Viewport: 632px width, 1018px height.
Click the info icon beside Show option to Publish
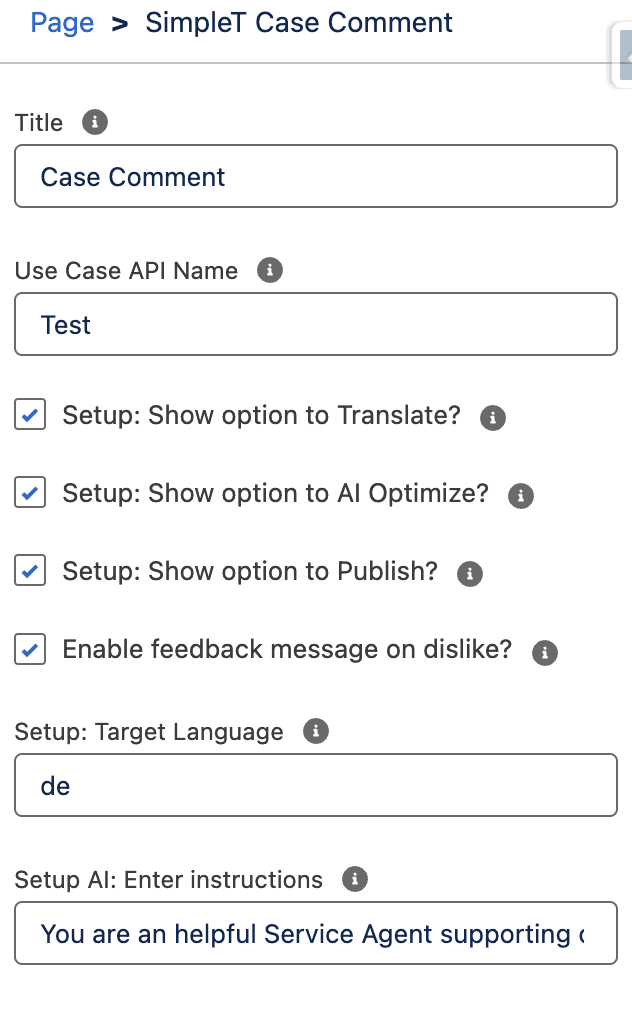(468, 573)
